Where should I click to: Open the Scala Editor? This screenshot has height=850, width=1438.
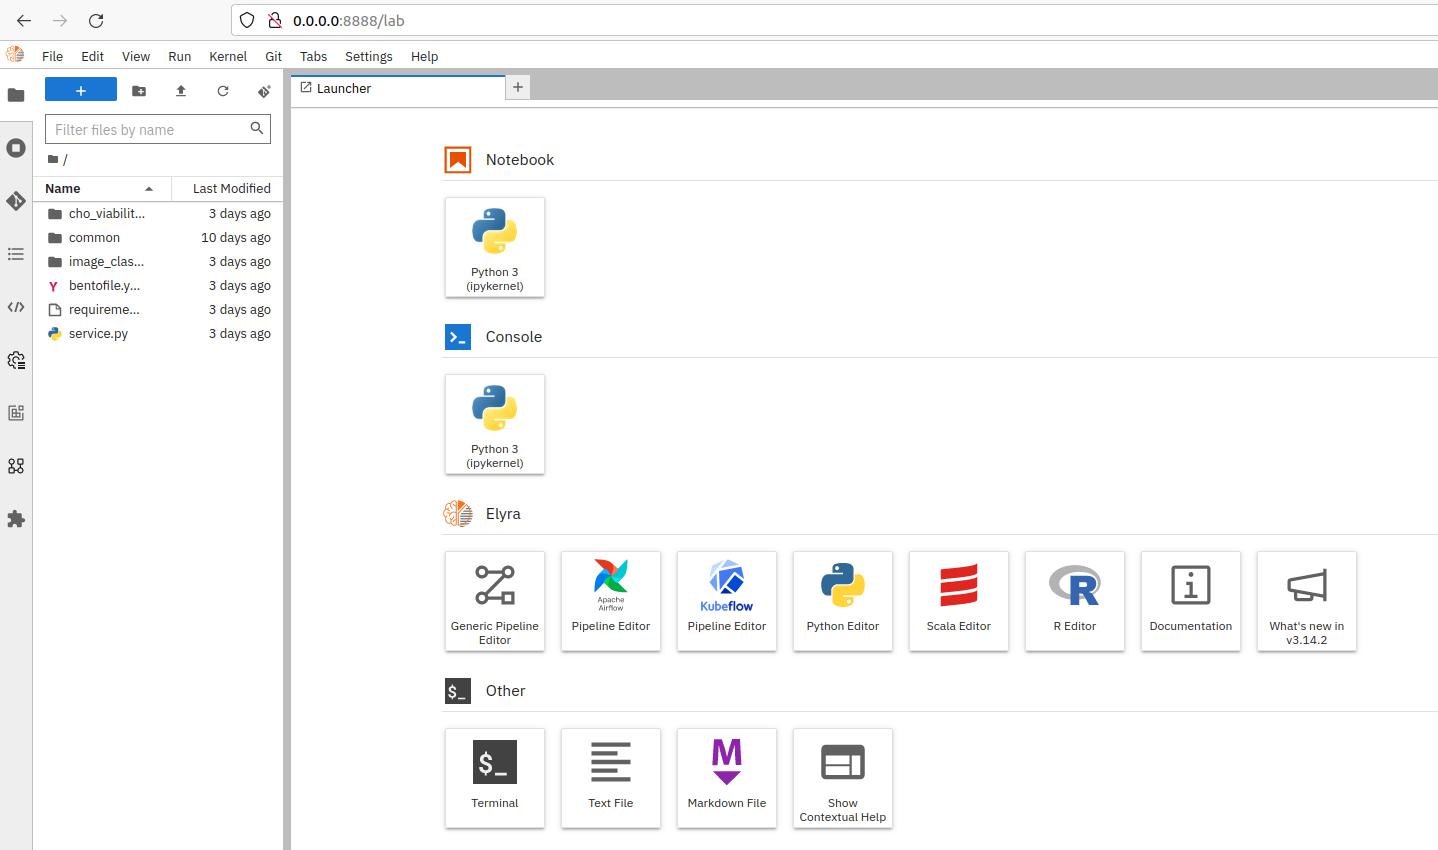pyautogui.click(x=959, y=601)
